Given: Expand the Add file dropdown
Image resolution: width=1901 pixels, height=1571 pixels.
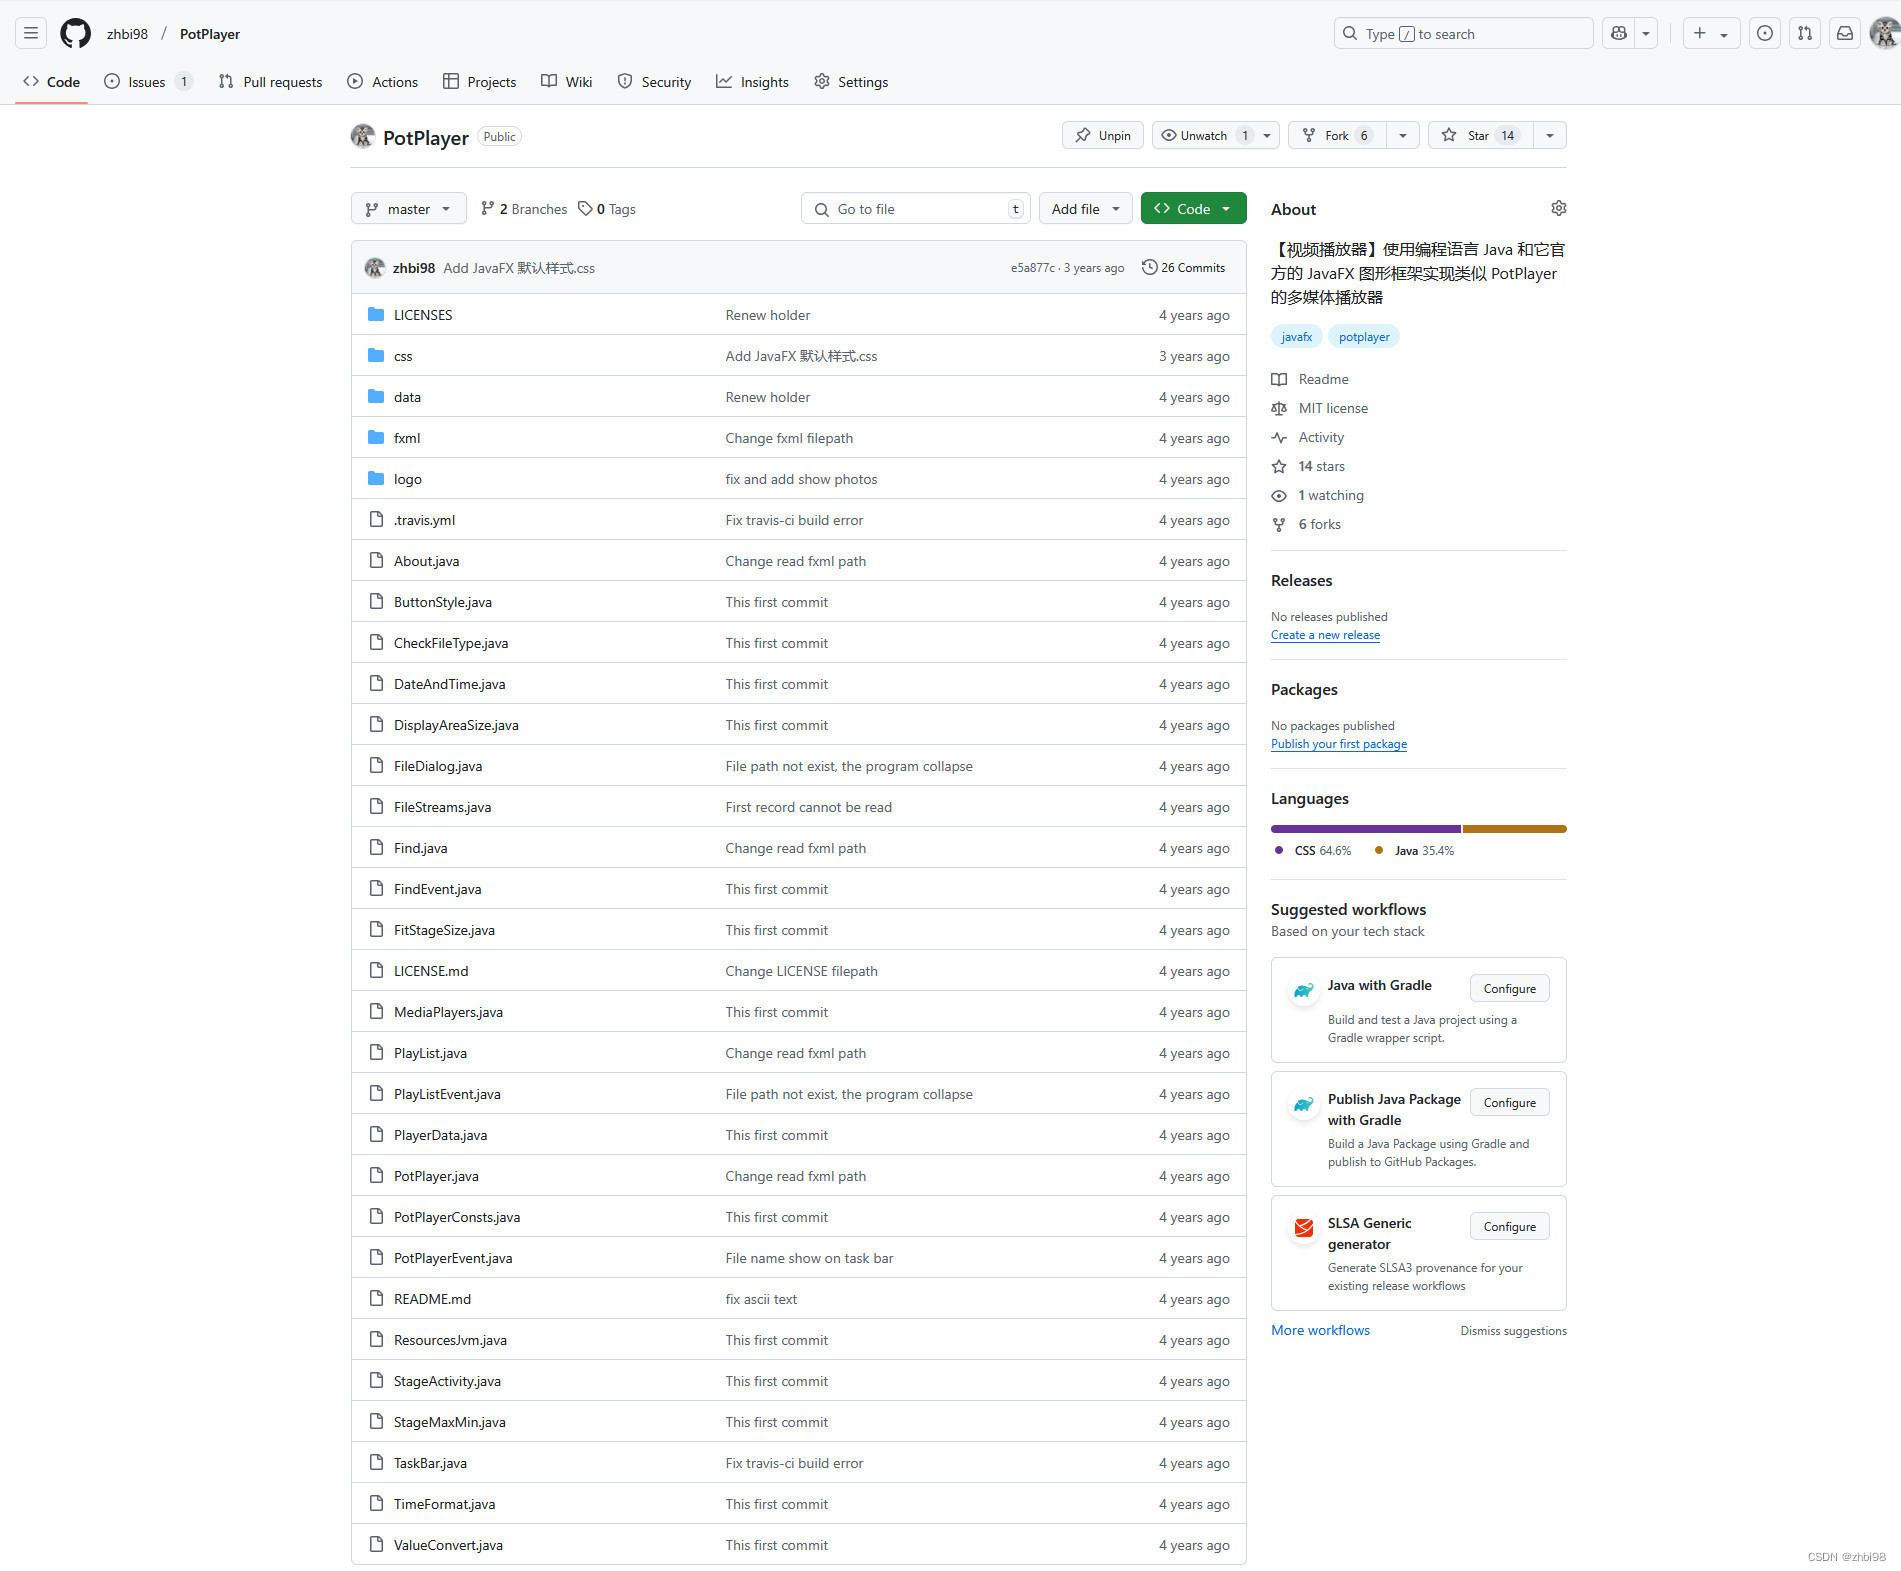Looking at the screenshot, I should 1085,209.
